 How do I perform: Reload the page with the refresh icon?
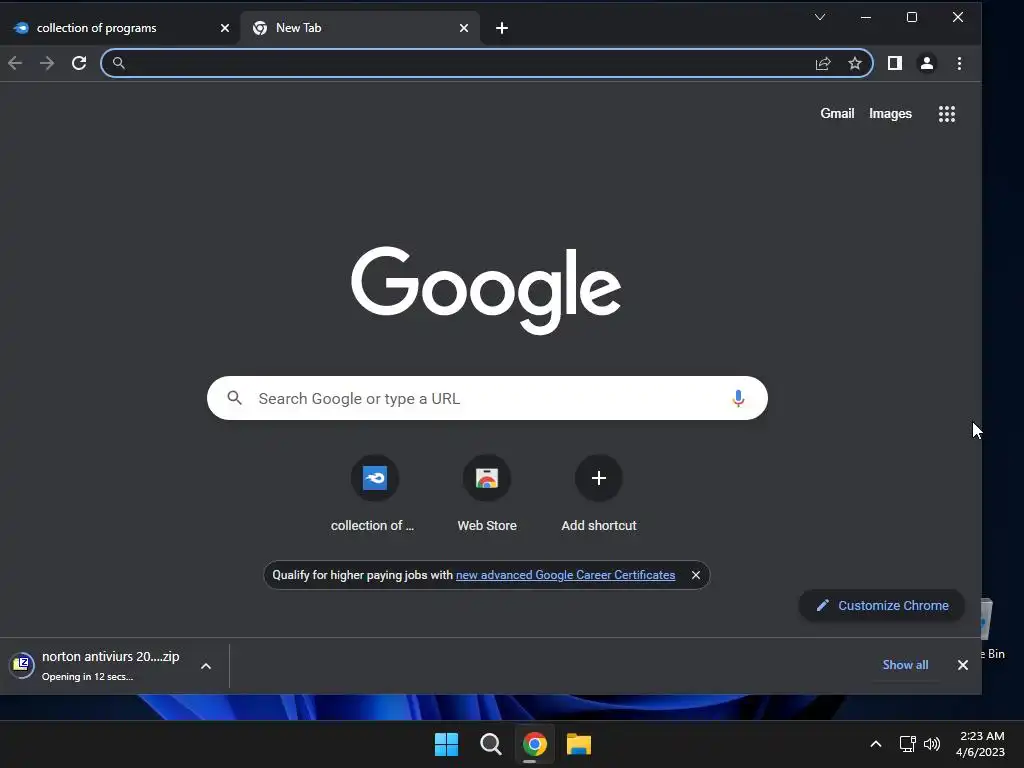(79, 63)
